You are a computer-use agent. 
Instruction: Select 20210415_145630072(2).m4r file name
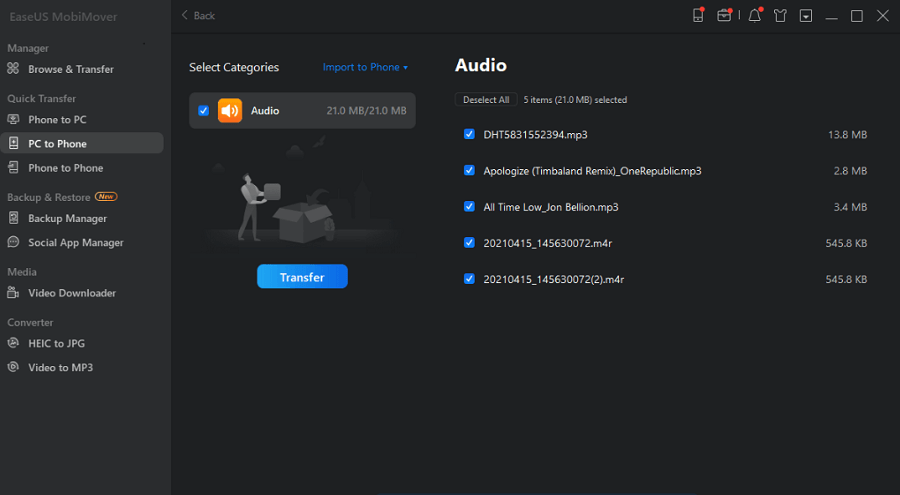coord(553,280)
